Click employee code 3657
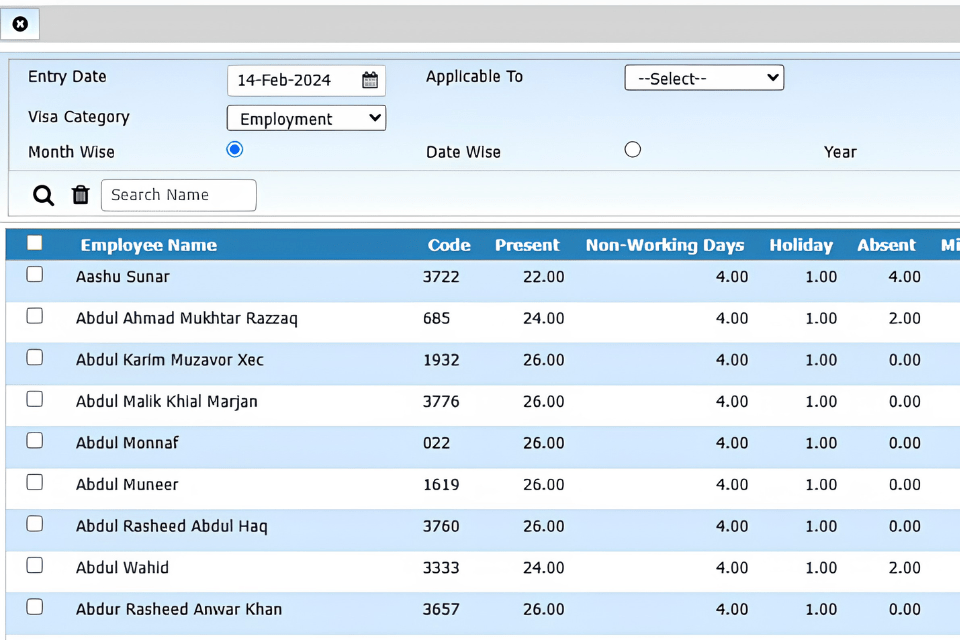This screenshot has height=640, width=960. point(441,609)
